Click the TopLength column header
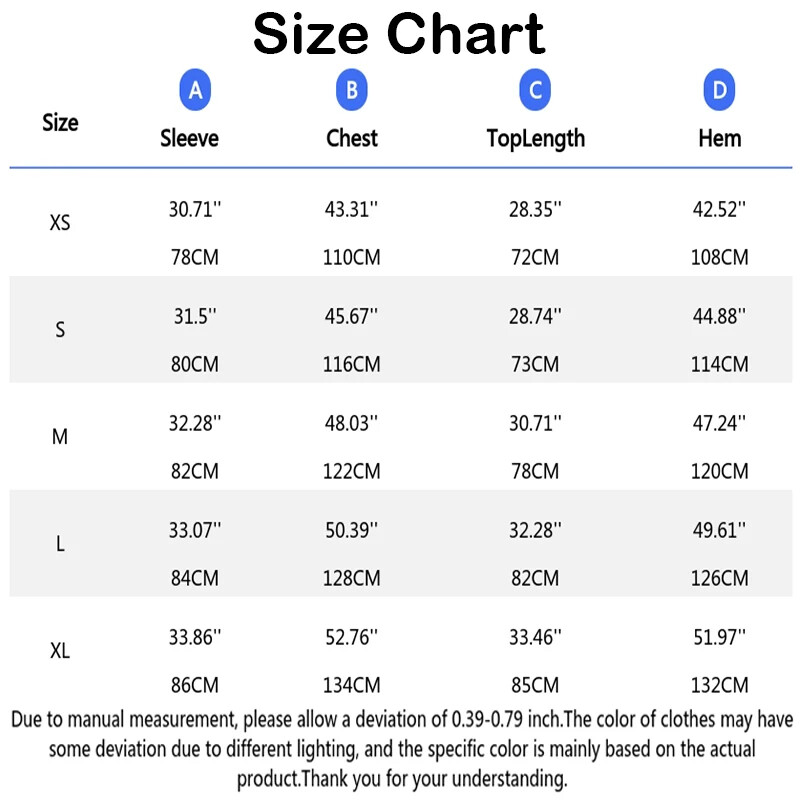This screenshot has height=800, width=800. click(535, 138)
